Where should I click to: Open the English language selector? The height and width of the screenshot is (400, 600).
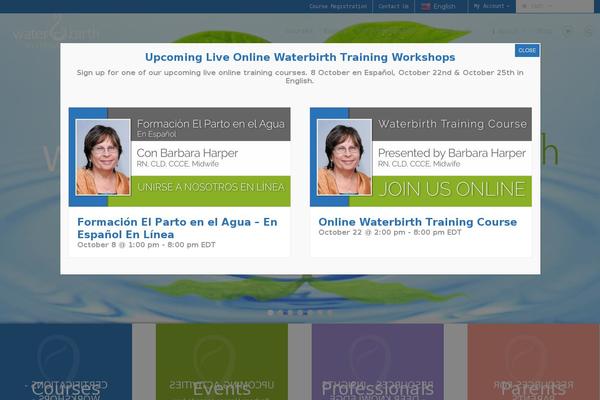(x=439, y=7)
